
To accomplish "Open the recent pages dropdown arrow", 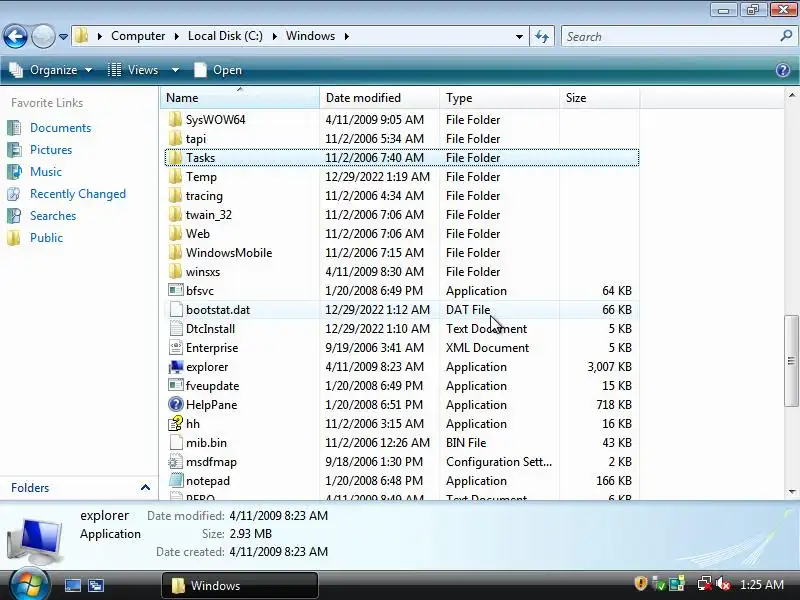I will click(x=63, y=37).
